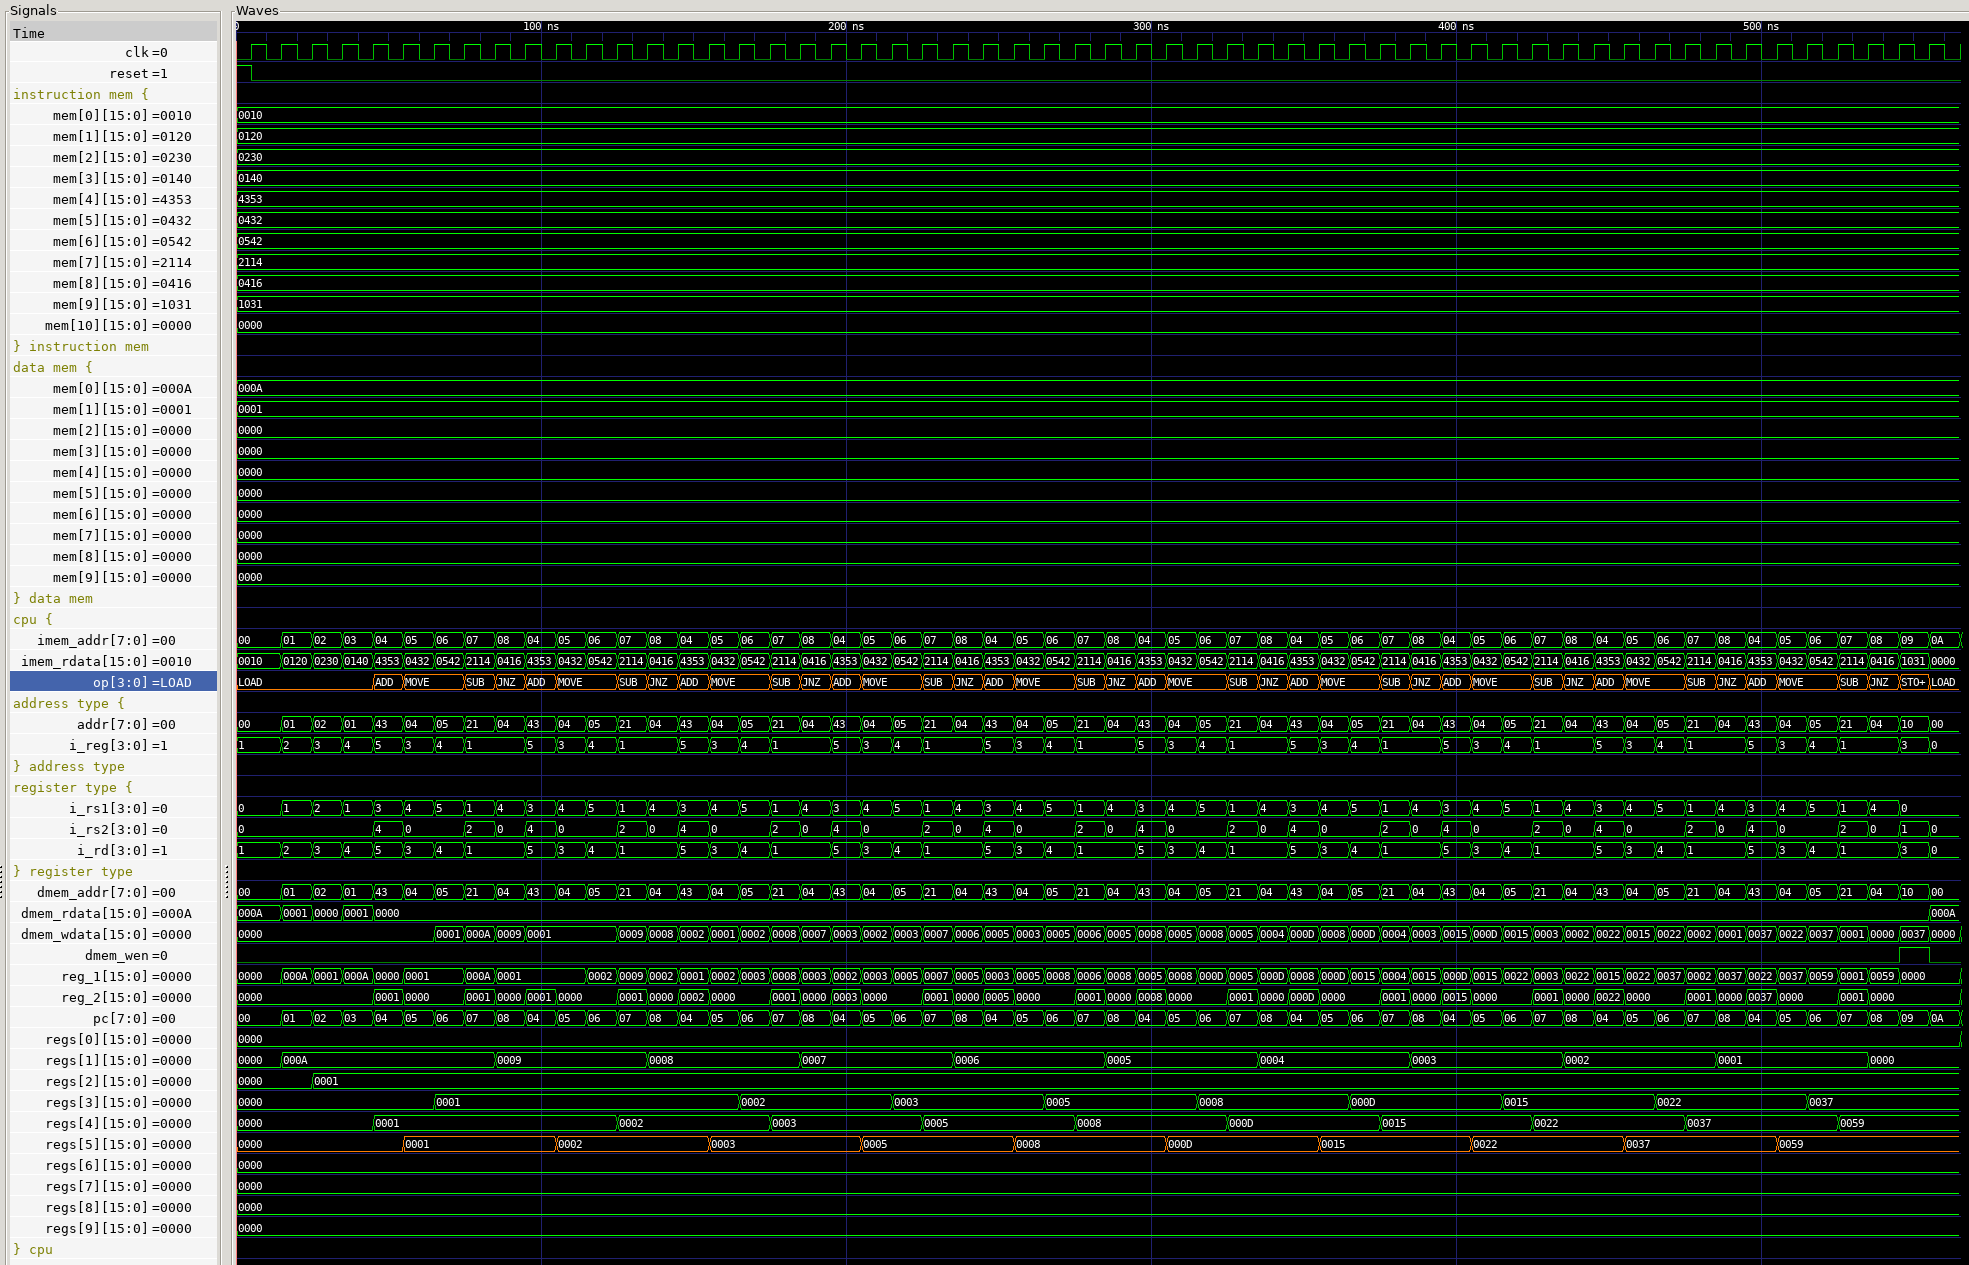The height and width of the screenshot is (1265, 1969).
Task: Select the pc[7:0] =00 signal
Action: [x=113, y=1018]
